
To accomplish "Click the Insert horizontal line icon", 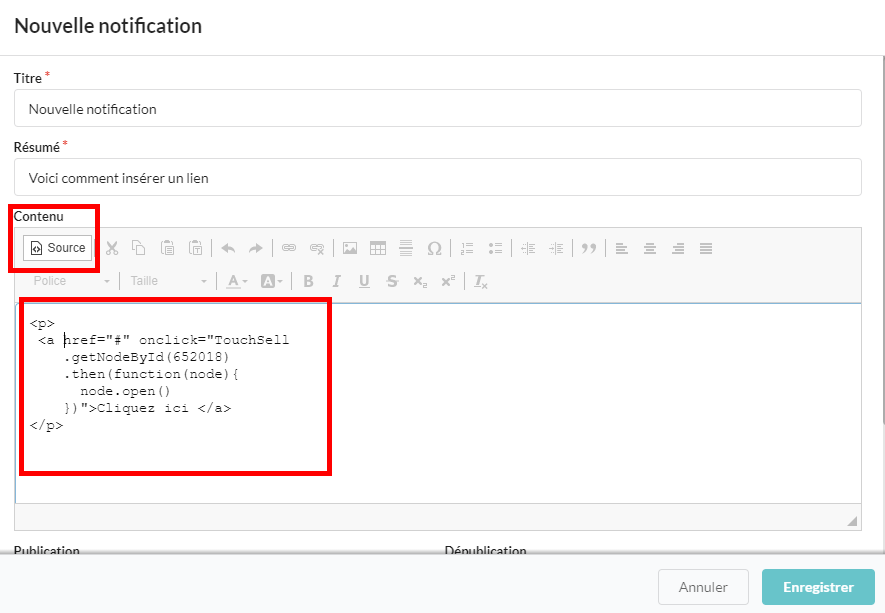I will 406,248.
